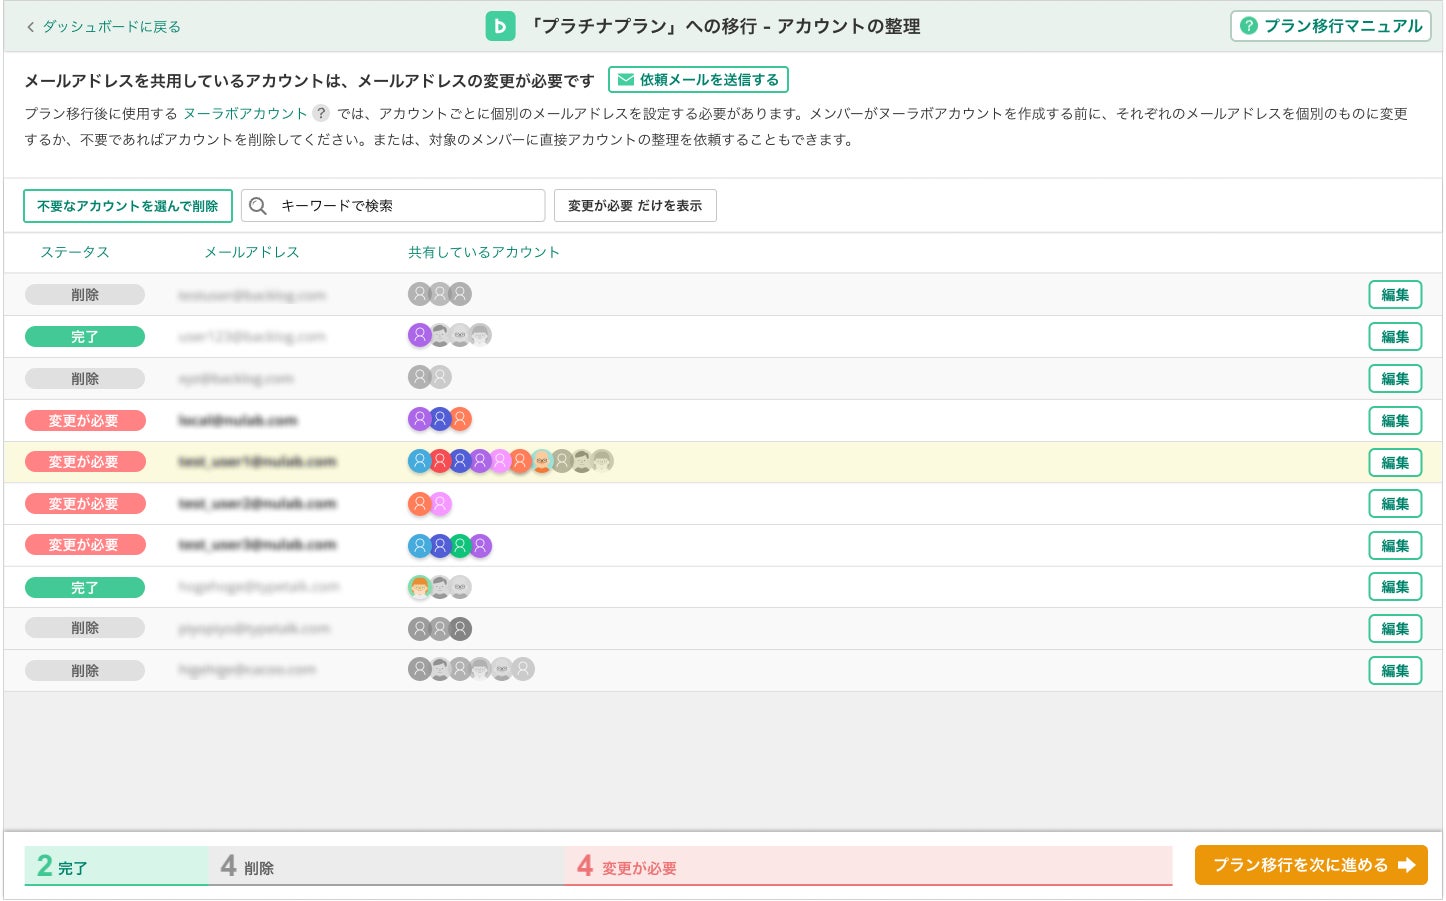The height and width of the screenshot is (901, 1446).
Task: Click the '2 完了' progress segment
Action: (116, 866)
